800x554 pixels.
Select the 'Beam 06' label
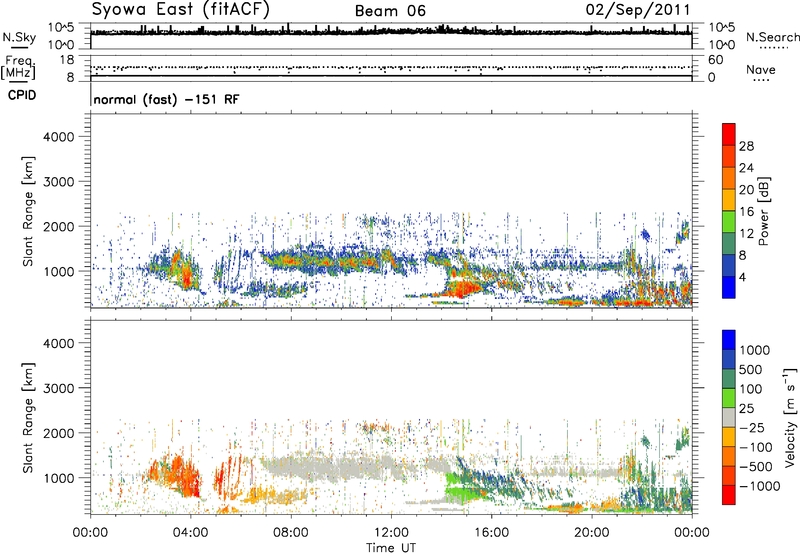click(390, 11)
